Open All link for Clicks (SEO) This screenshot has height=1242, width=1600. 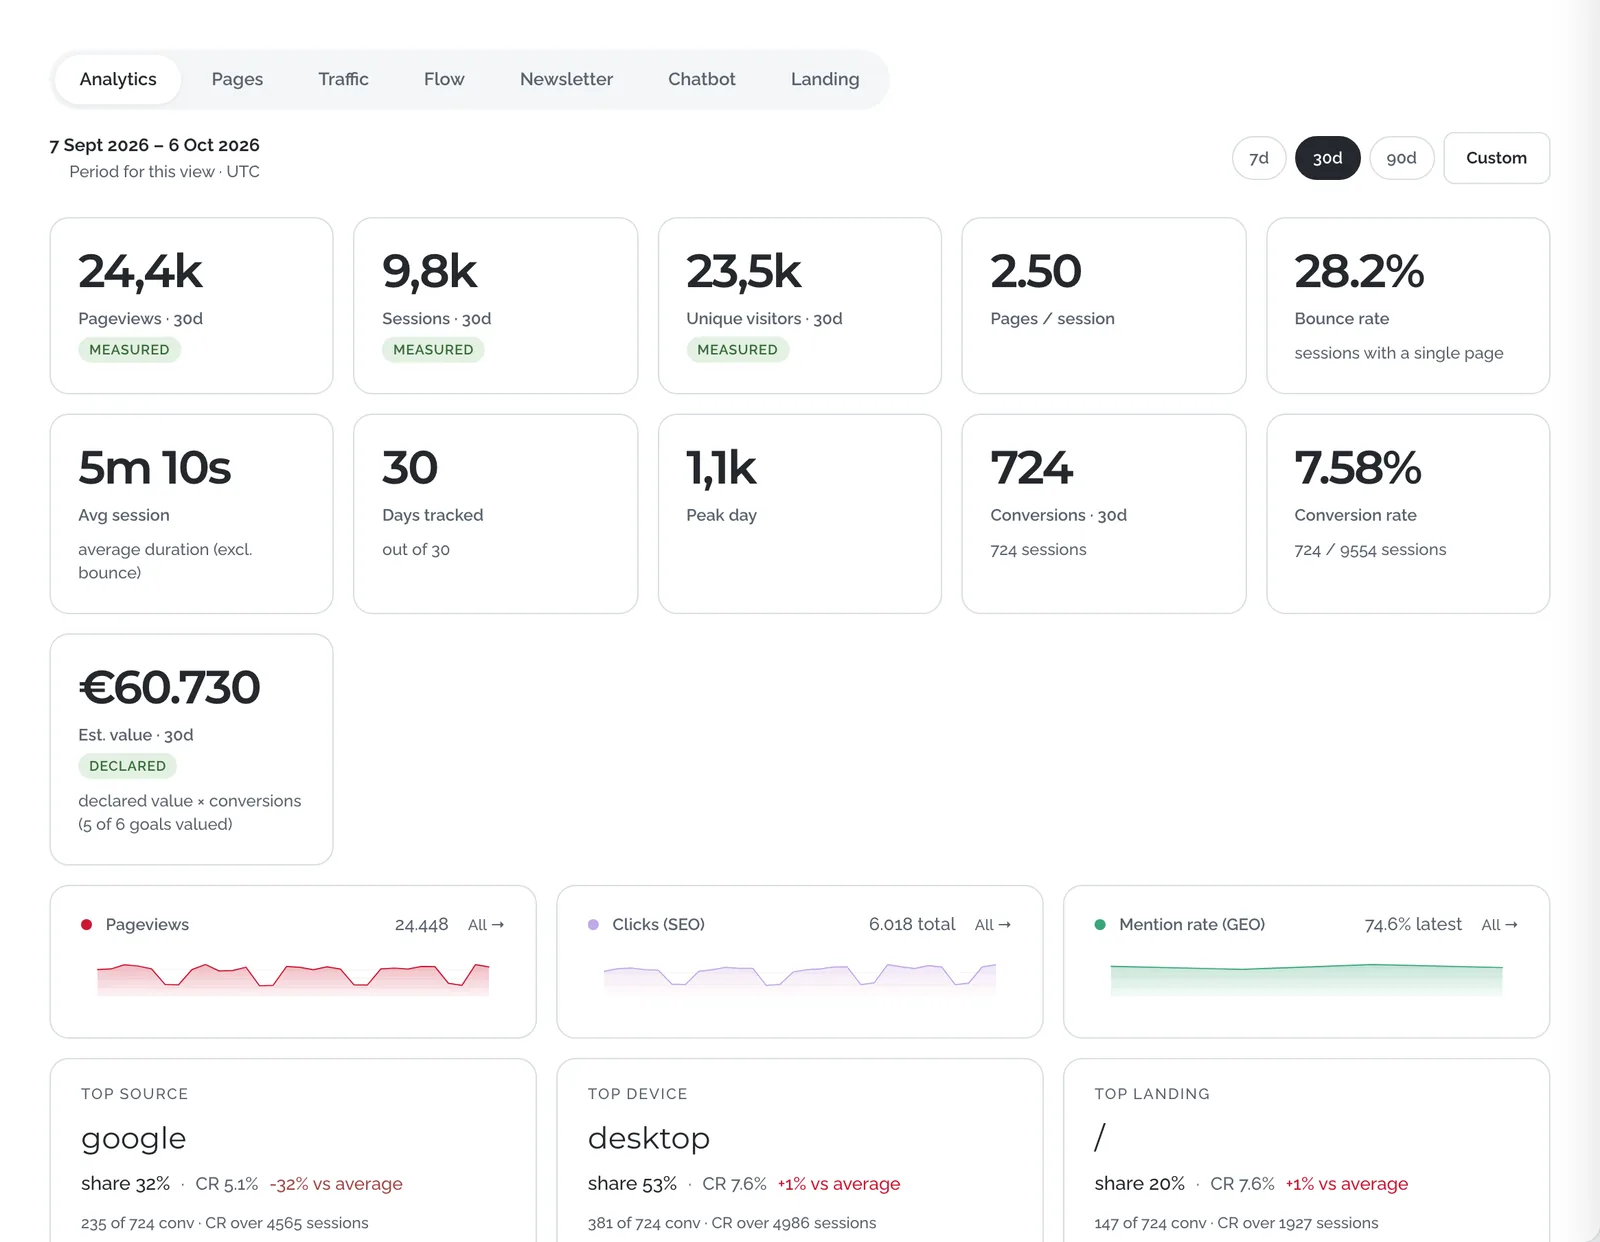point(993,925)
